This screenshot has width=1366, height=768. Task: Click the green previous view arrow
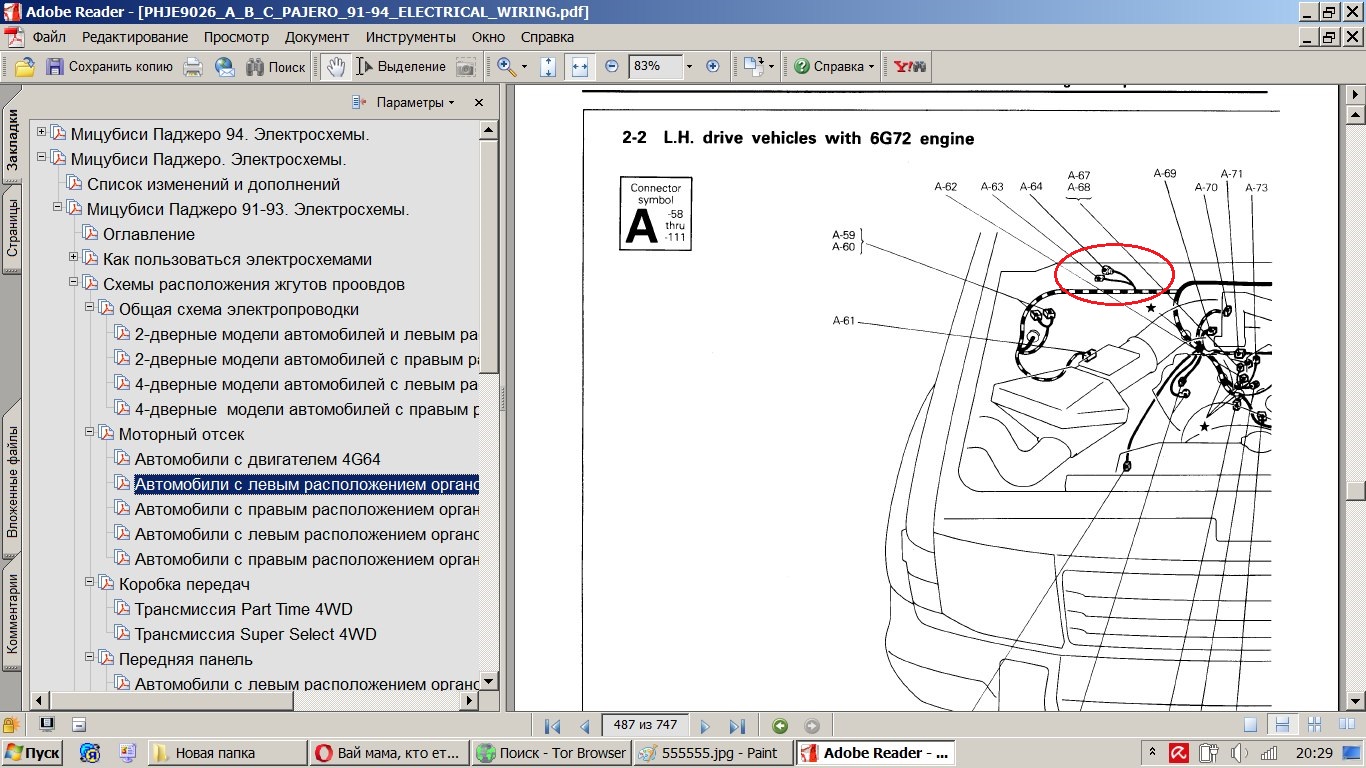pyautogui.click(x=780, y=726)
